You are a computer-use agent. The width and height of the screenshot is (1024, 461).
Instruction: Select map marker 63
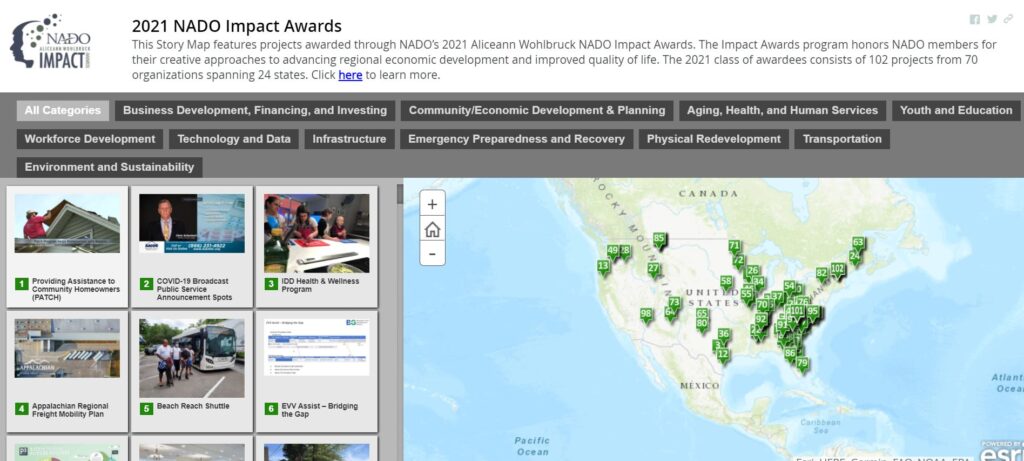point(858,244)
